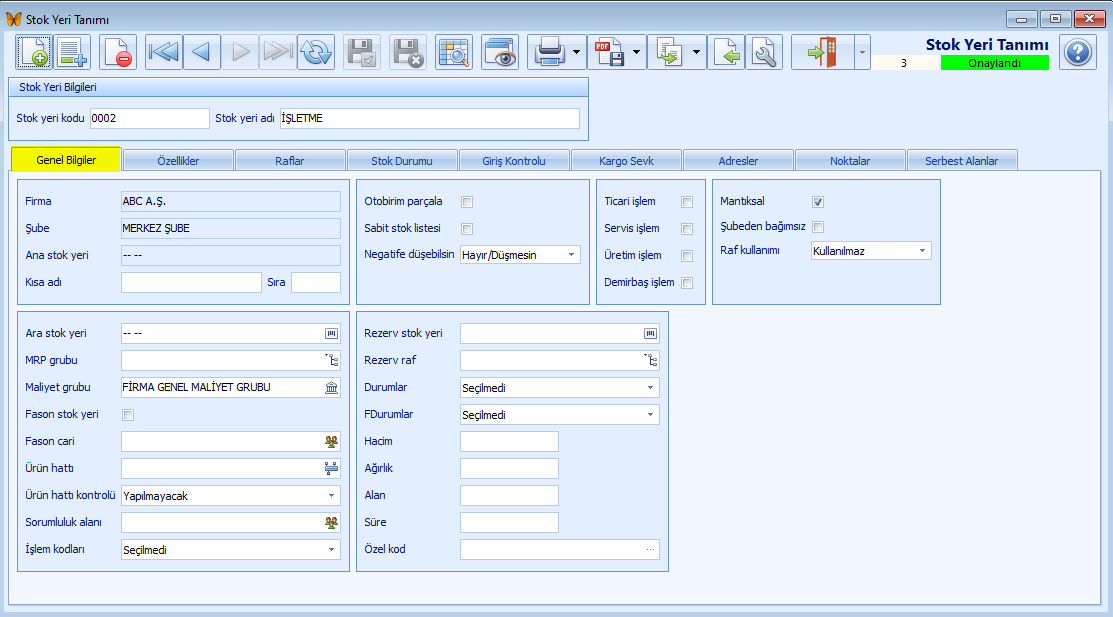Open help via question mark icon
This screenshot has width=1113, height=617.
click(x=1078, y=52)
